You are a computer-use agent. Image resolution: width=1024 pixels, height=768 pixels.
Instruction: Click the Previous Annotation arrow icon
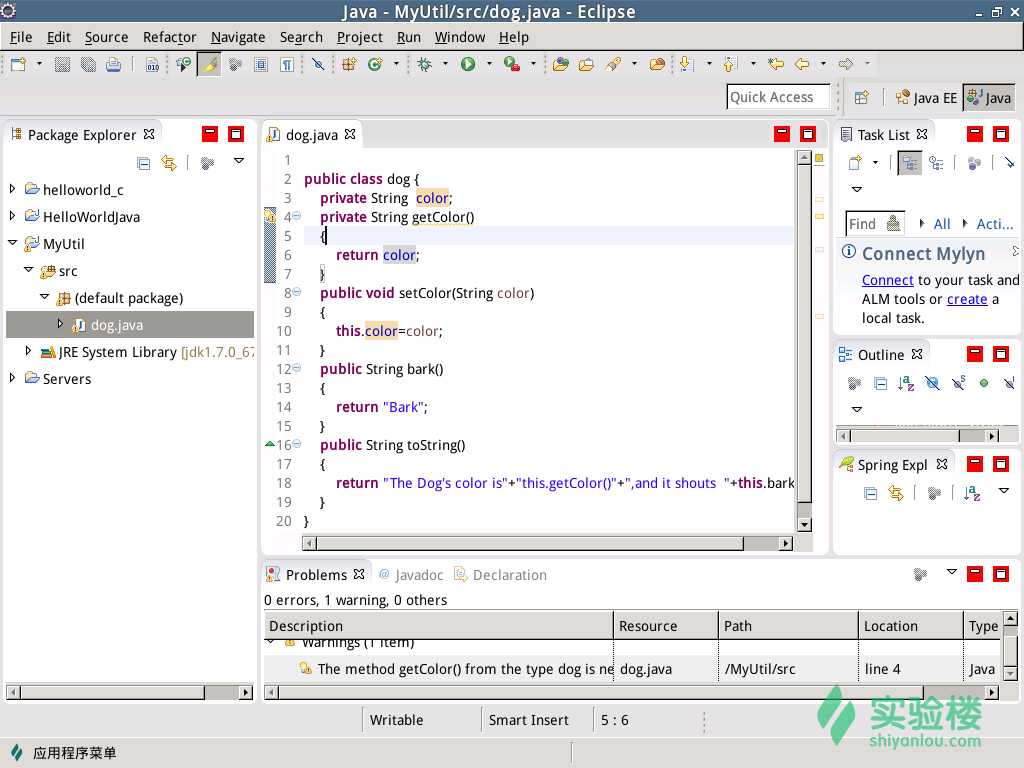[729, 64]
